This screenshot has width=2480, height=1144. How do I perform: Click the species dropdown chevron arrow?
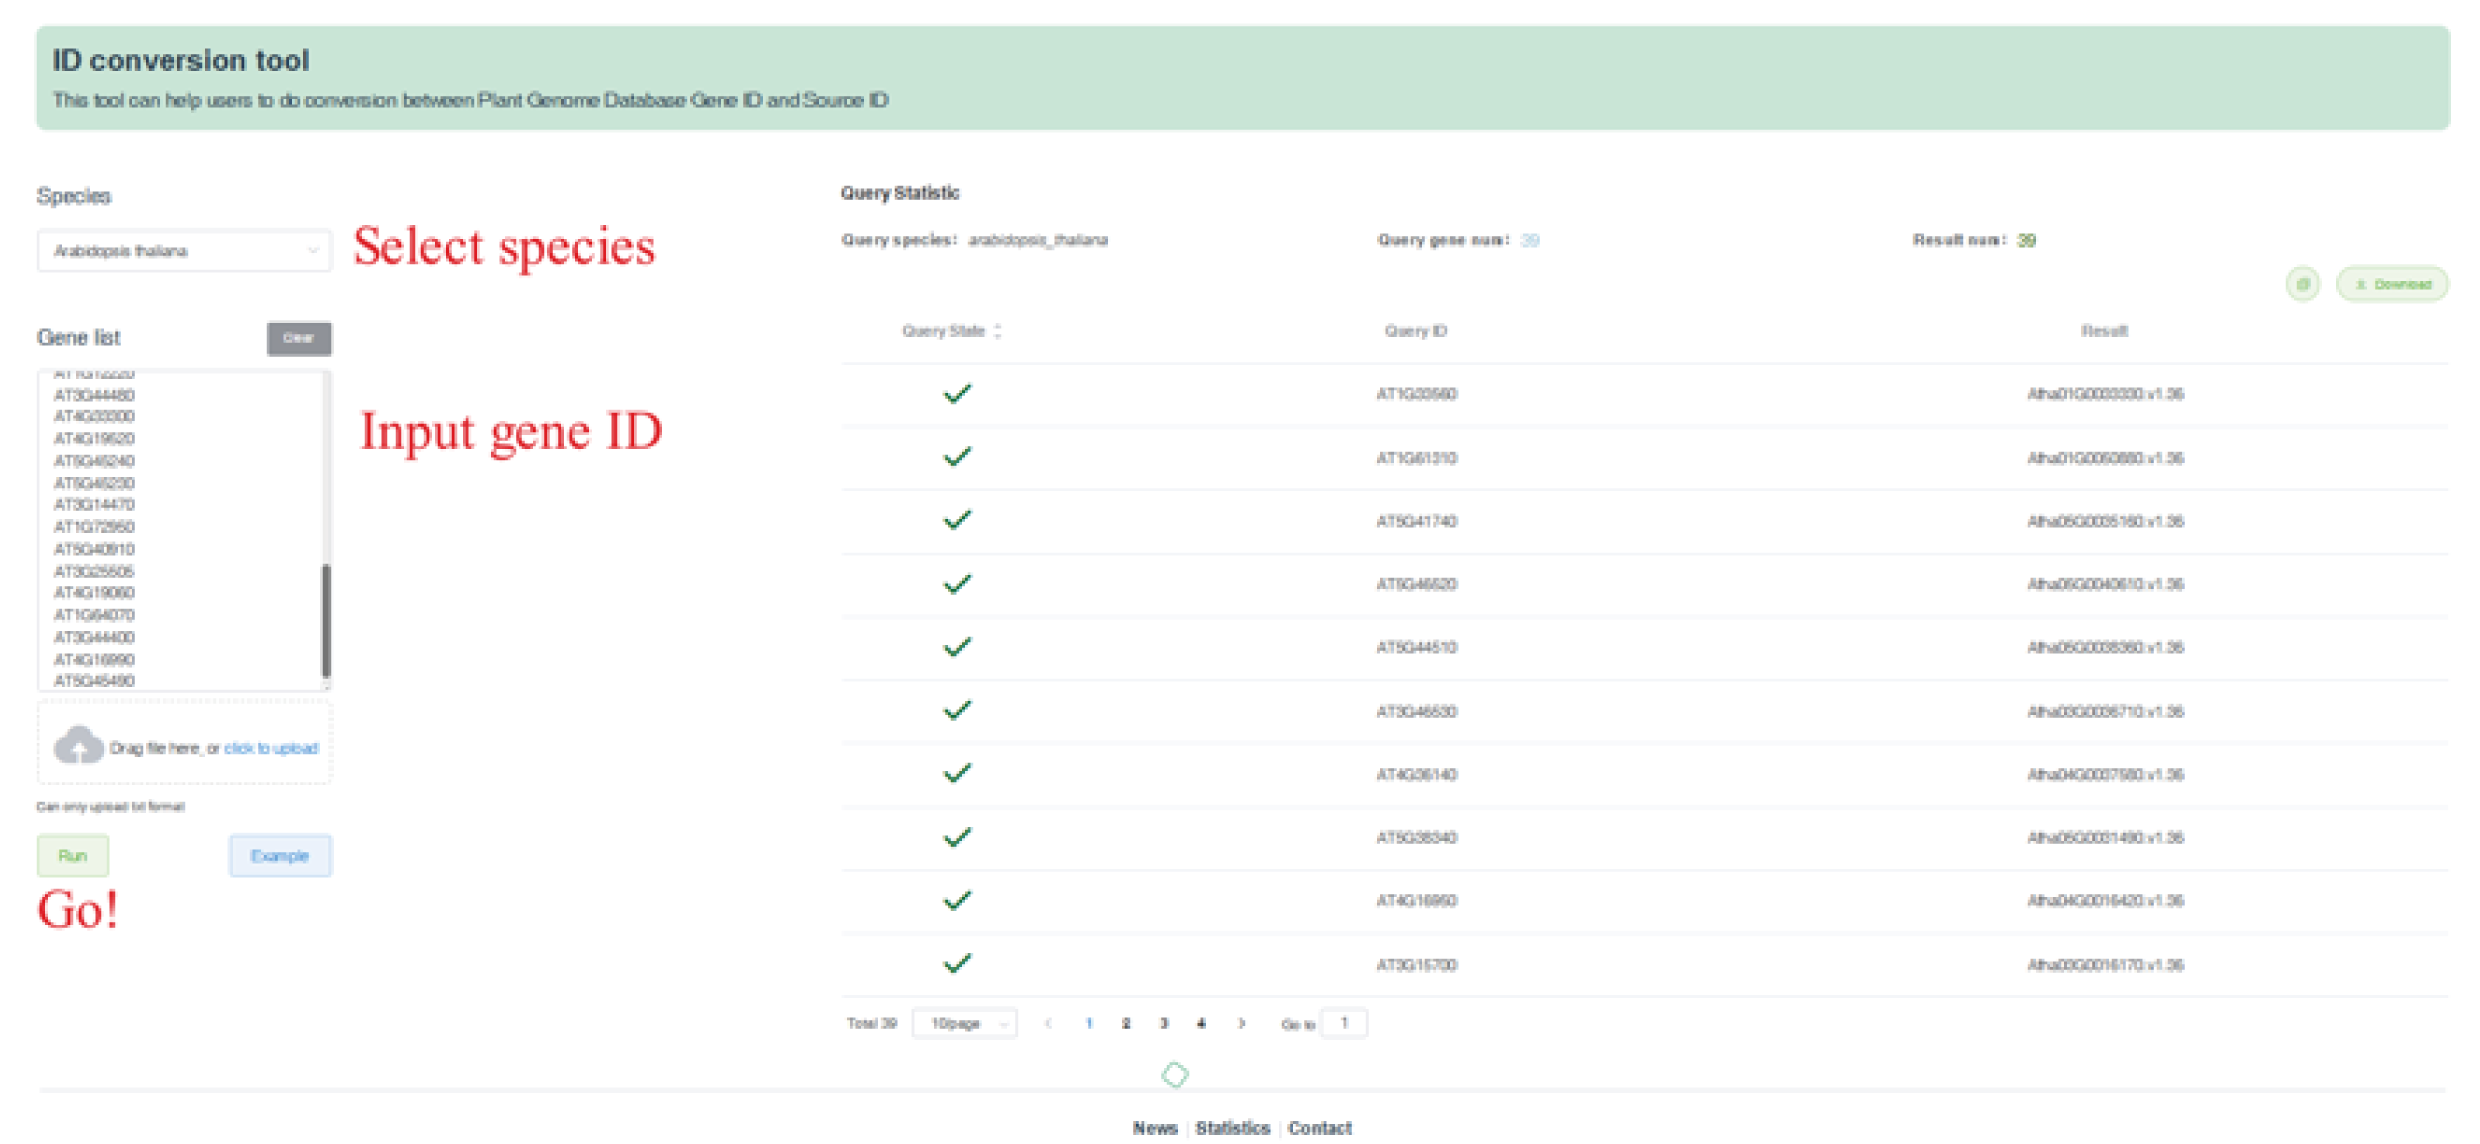coord(312,251)
